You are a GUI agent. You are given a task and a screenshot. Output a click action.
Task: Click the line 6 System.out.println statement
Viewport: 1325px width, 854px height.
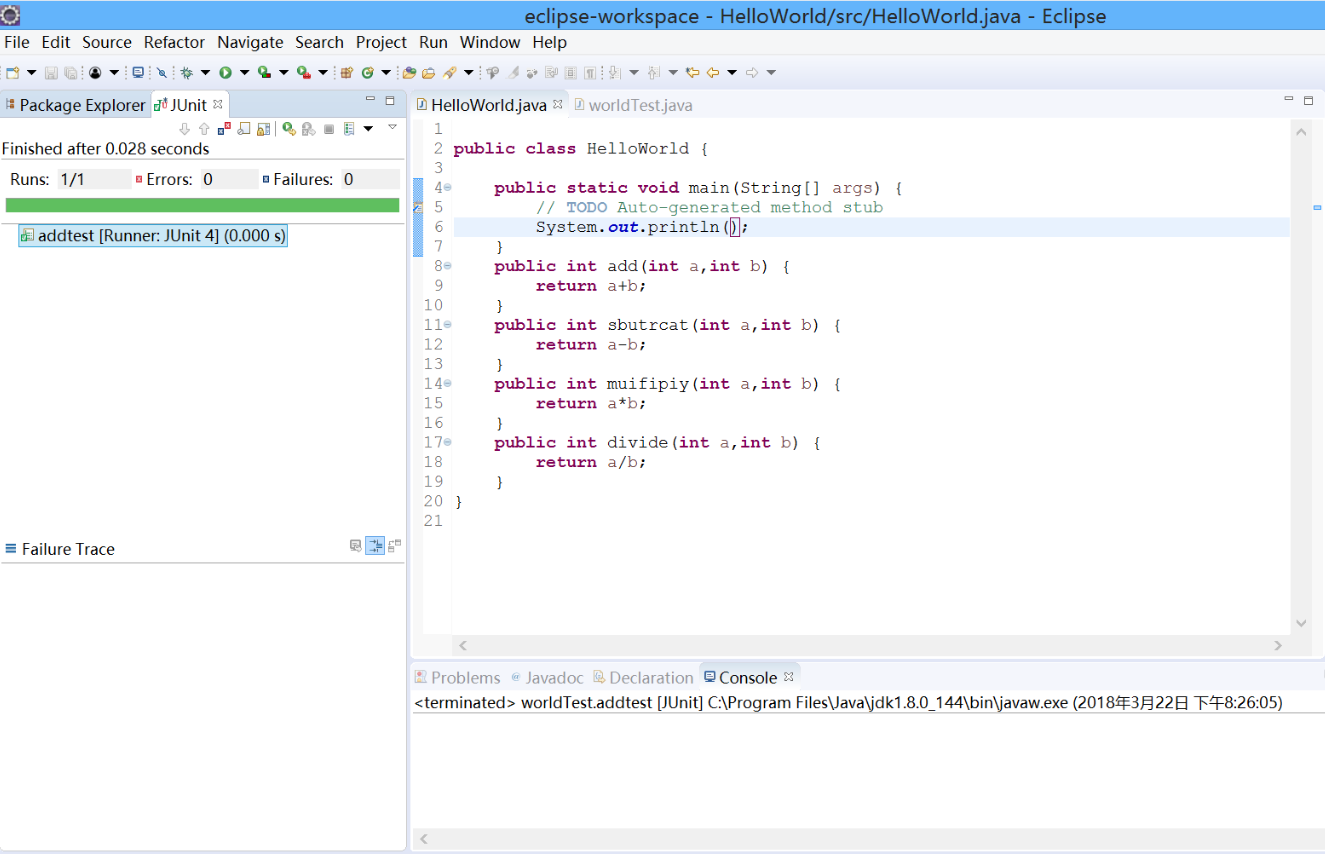pyautogui.click(x=642, y=227)
